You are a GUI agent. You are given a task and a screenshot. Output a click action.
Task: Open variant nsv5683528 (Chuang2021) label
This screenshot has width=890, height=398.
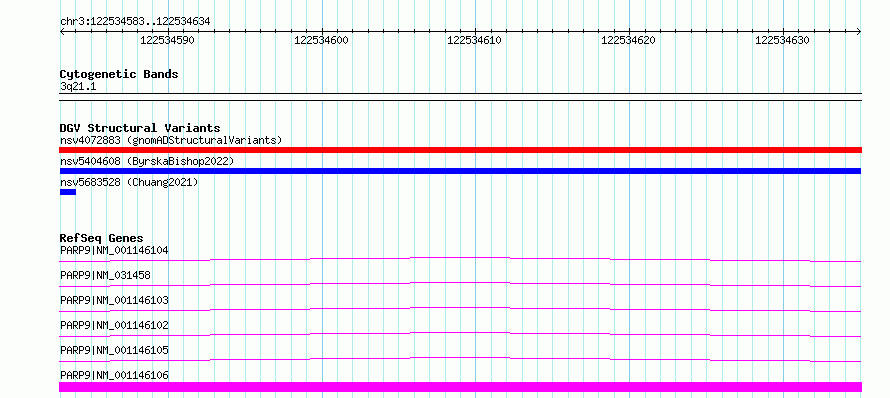pos(129,182)
